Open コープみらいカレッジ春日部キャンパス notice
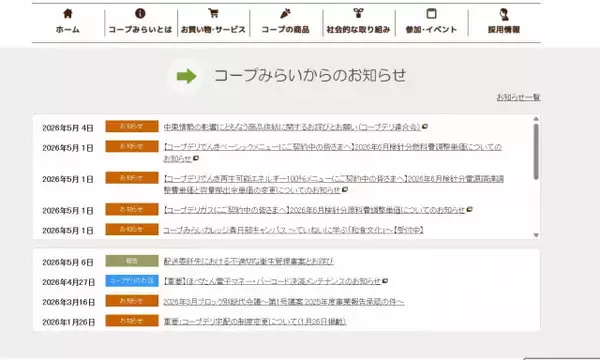 tap(293, 230)
